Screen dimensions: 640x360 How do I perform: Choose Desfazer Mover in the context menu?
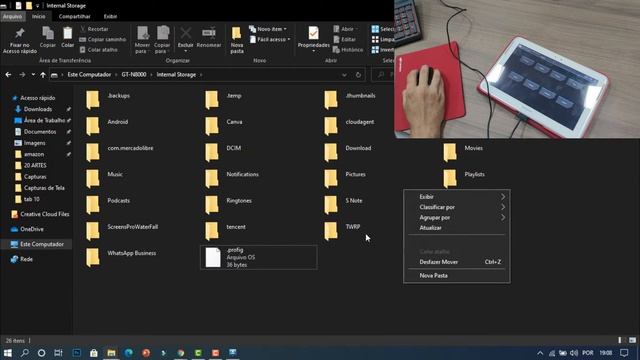pyautogui.click(x=456, y=262)
